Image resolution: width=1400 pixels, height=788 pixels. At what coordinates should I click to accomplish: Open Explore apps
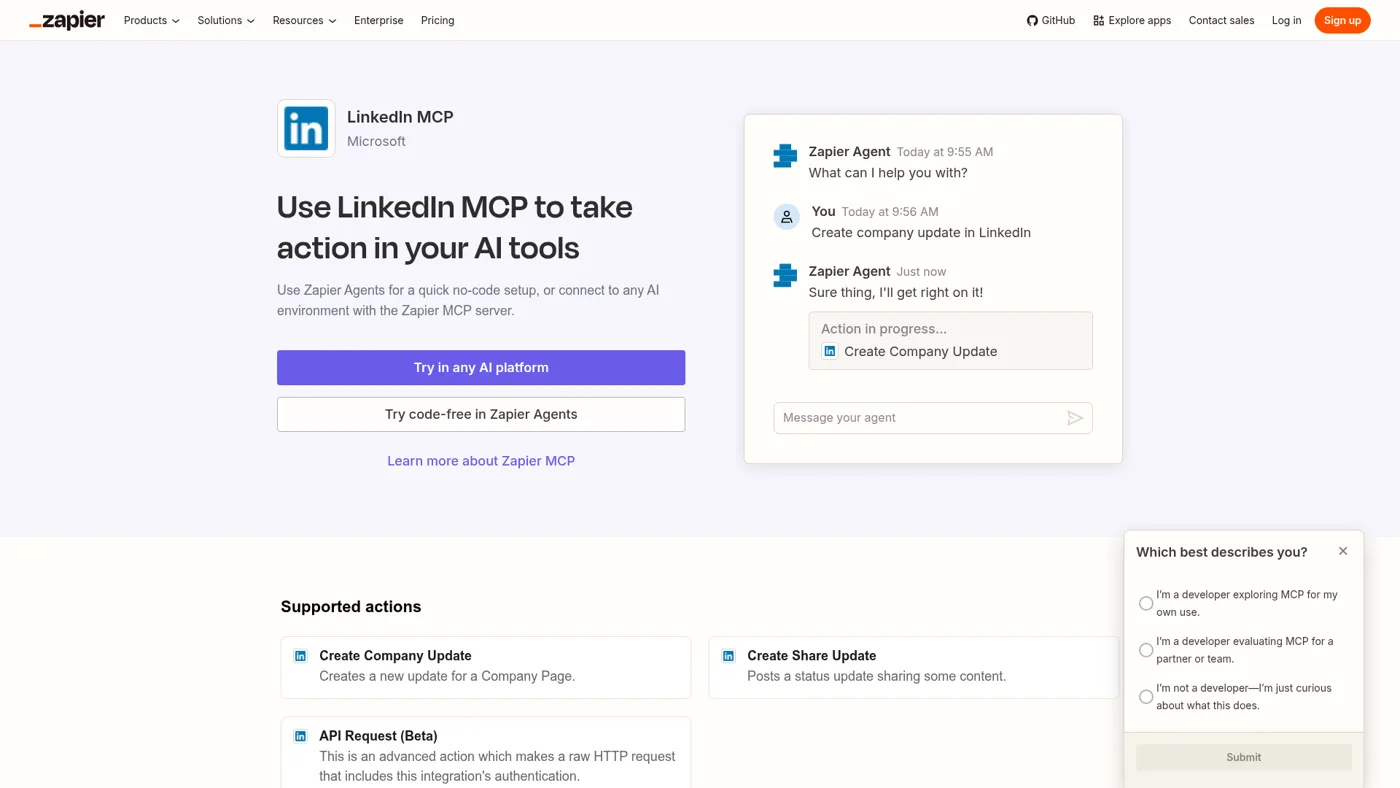1132,20
